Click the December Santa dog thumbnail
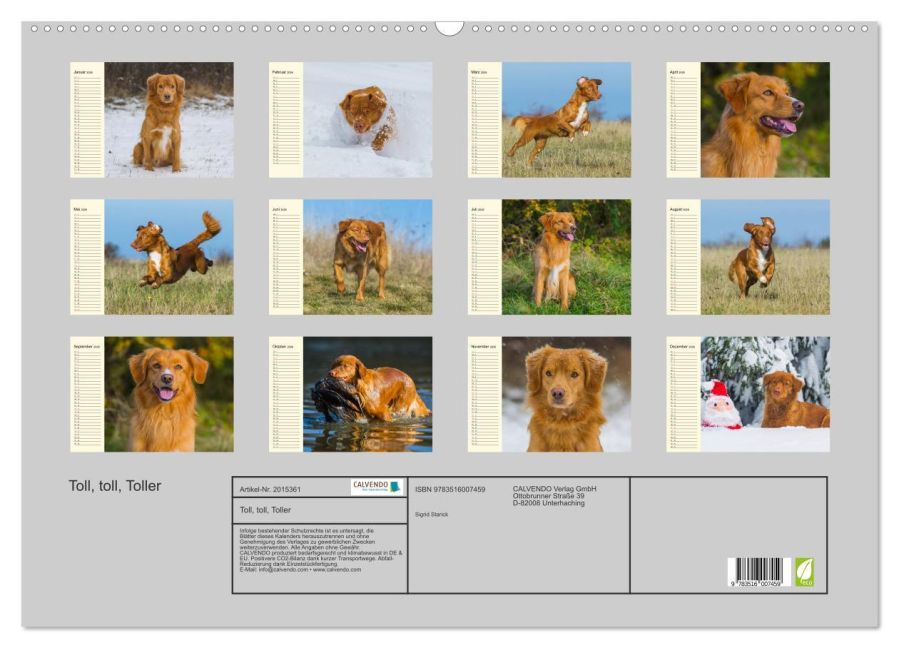 (x=748, y=395)
